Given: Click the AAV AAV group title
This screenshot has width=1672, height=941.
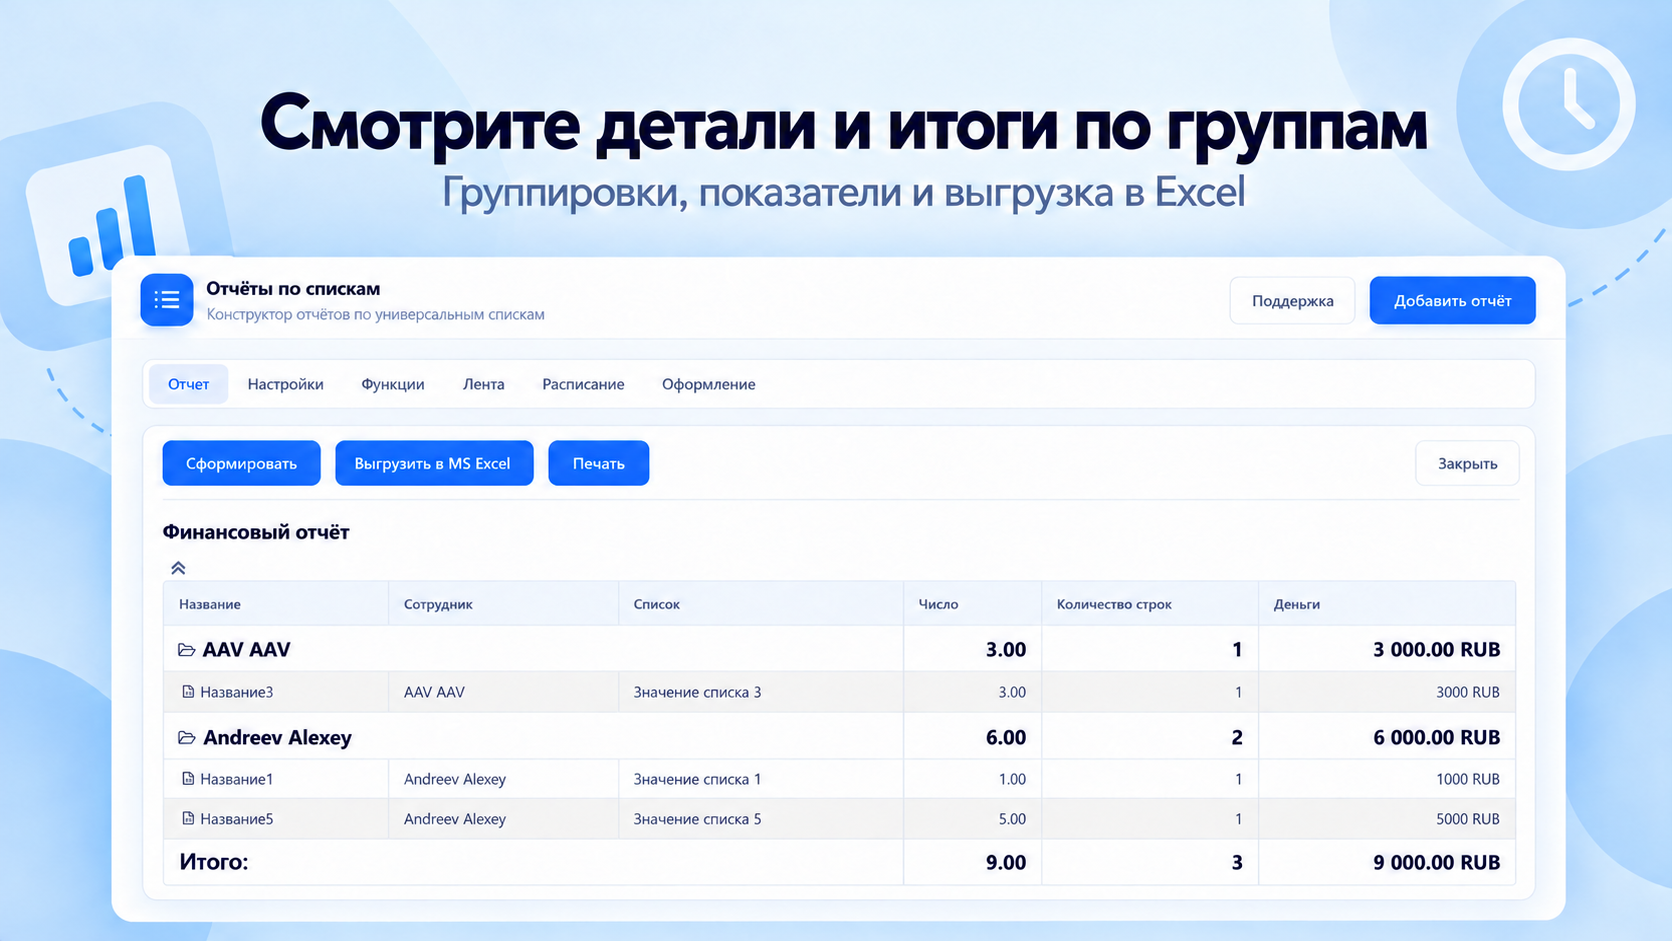Looking at the screenshot, I should click(246, 650).
